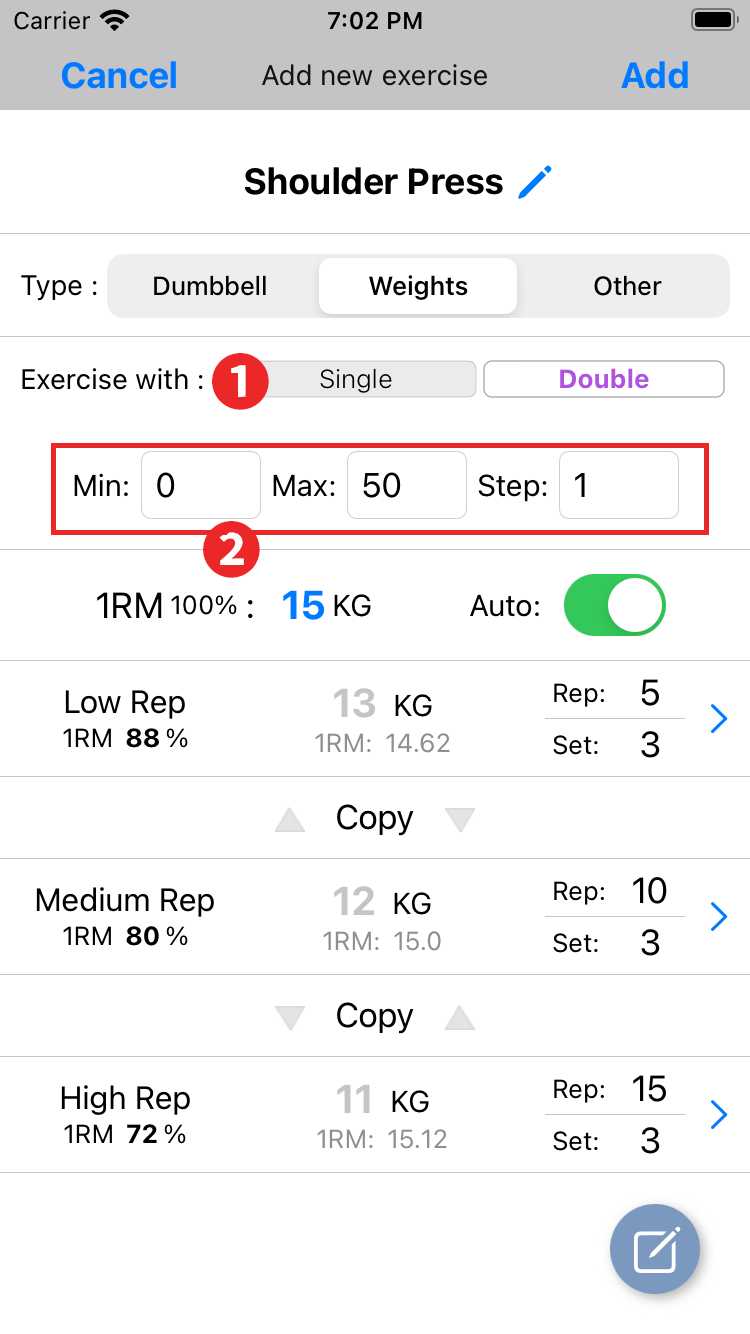This screenshot has height=1334, width=750.
Task: Switch type to Other
Action: pyautogui.click(x=627, y=287)
